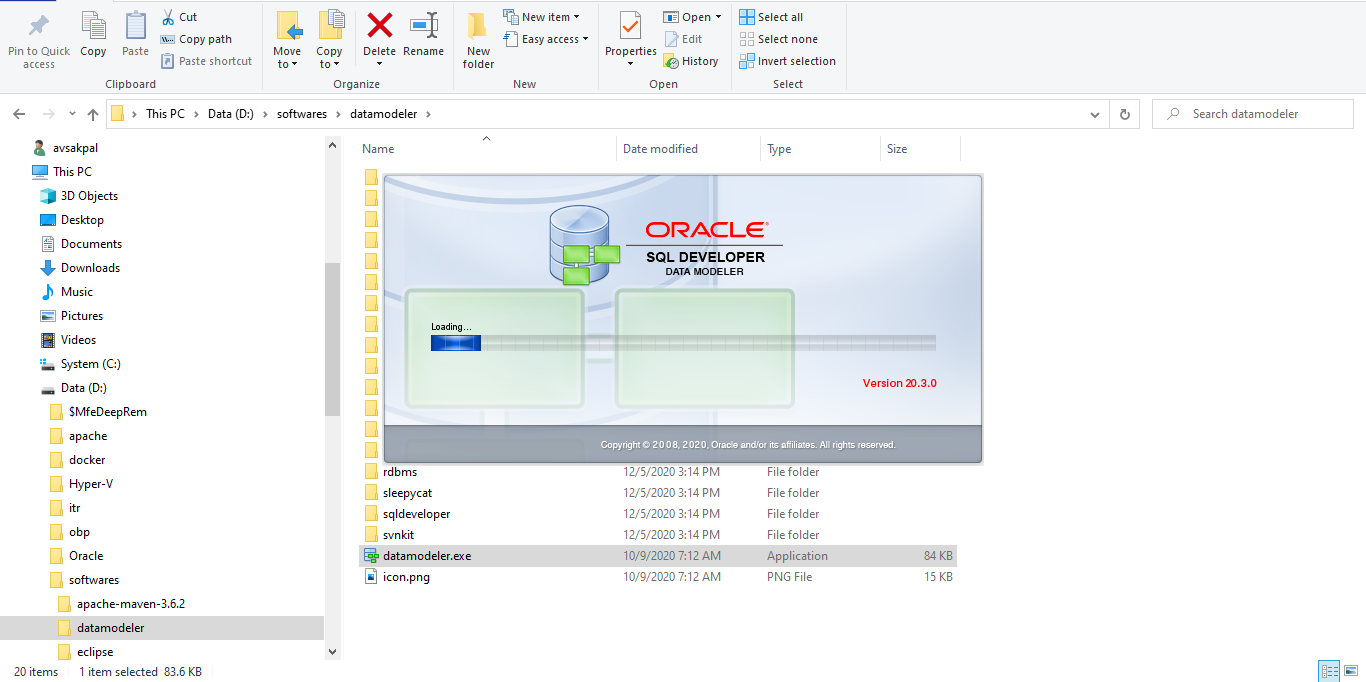Click softwares in address breadcrumb
This screenshot has width=1366, height=682.
click(x=302, y=114)
